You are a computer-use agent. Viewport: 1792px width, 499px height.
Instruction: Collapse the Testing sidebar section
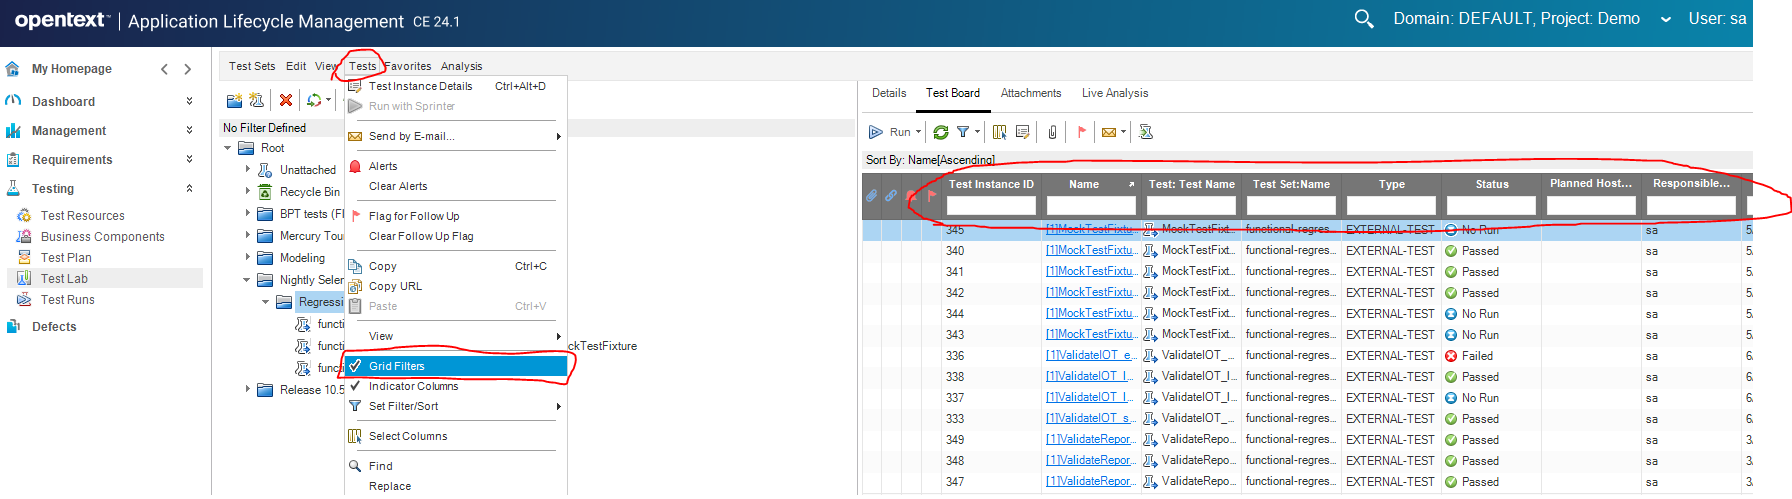tap(189, 189)
